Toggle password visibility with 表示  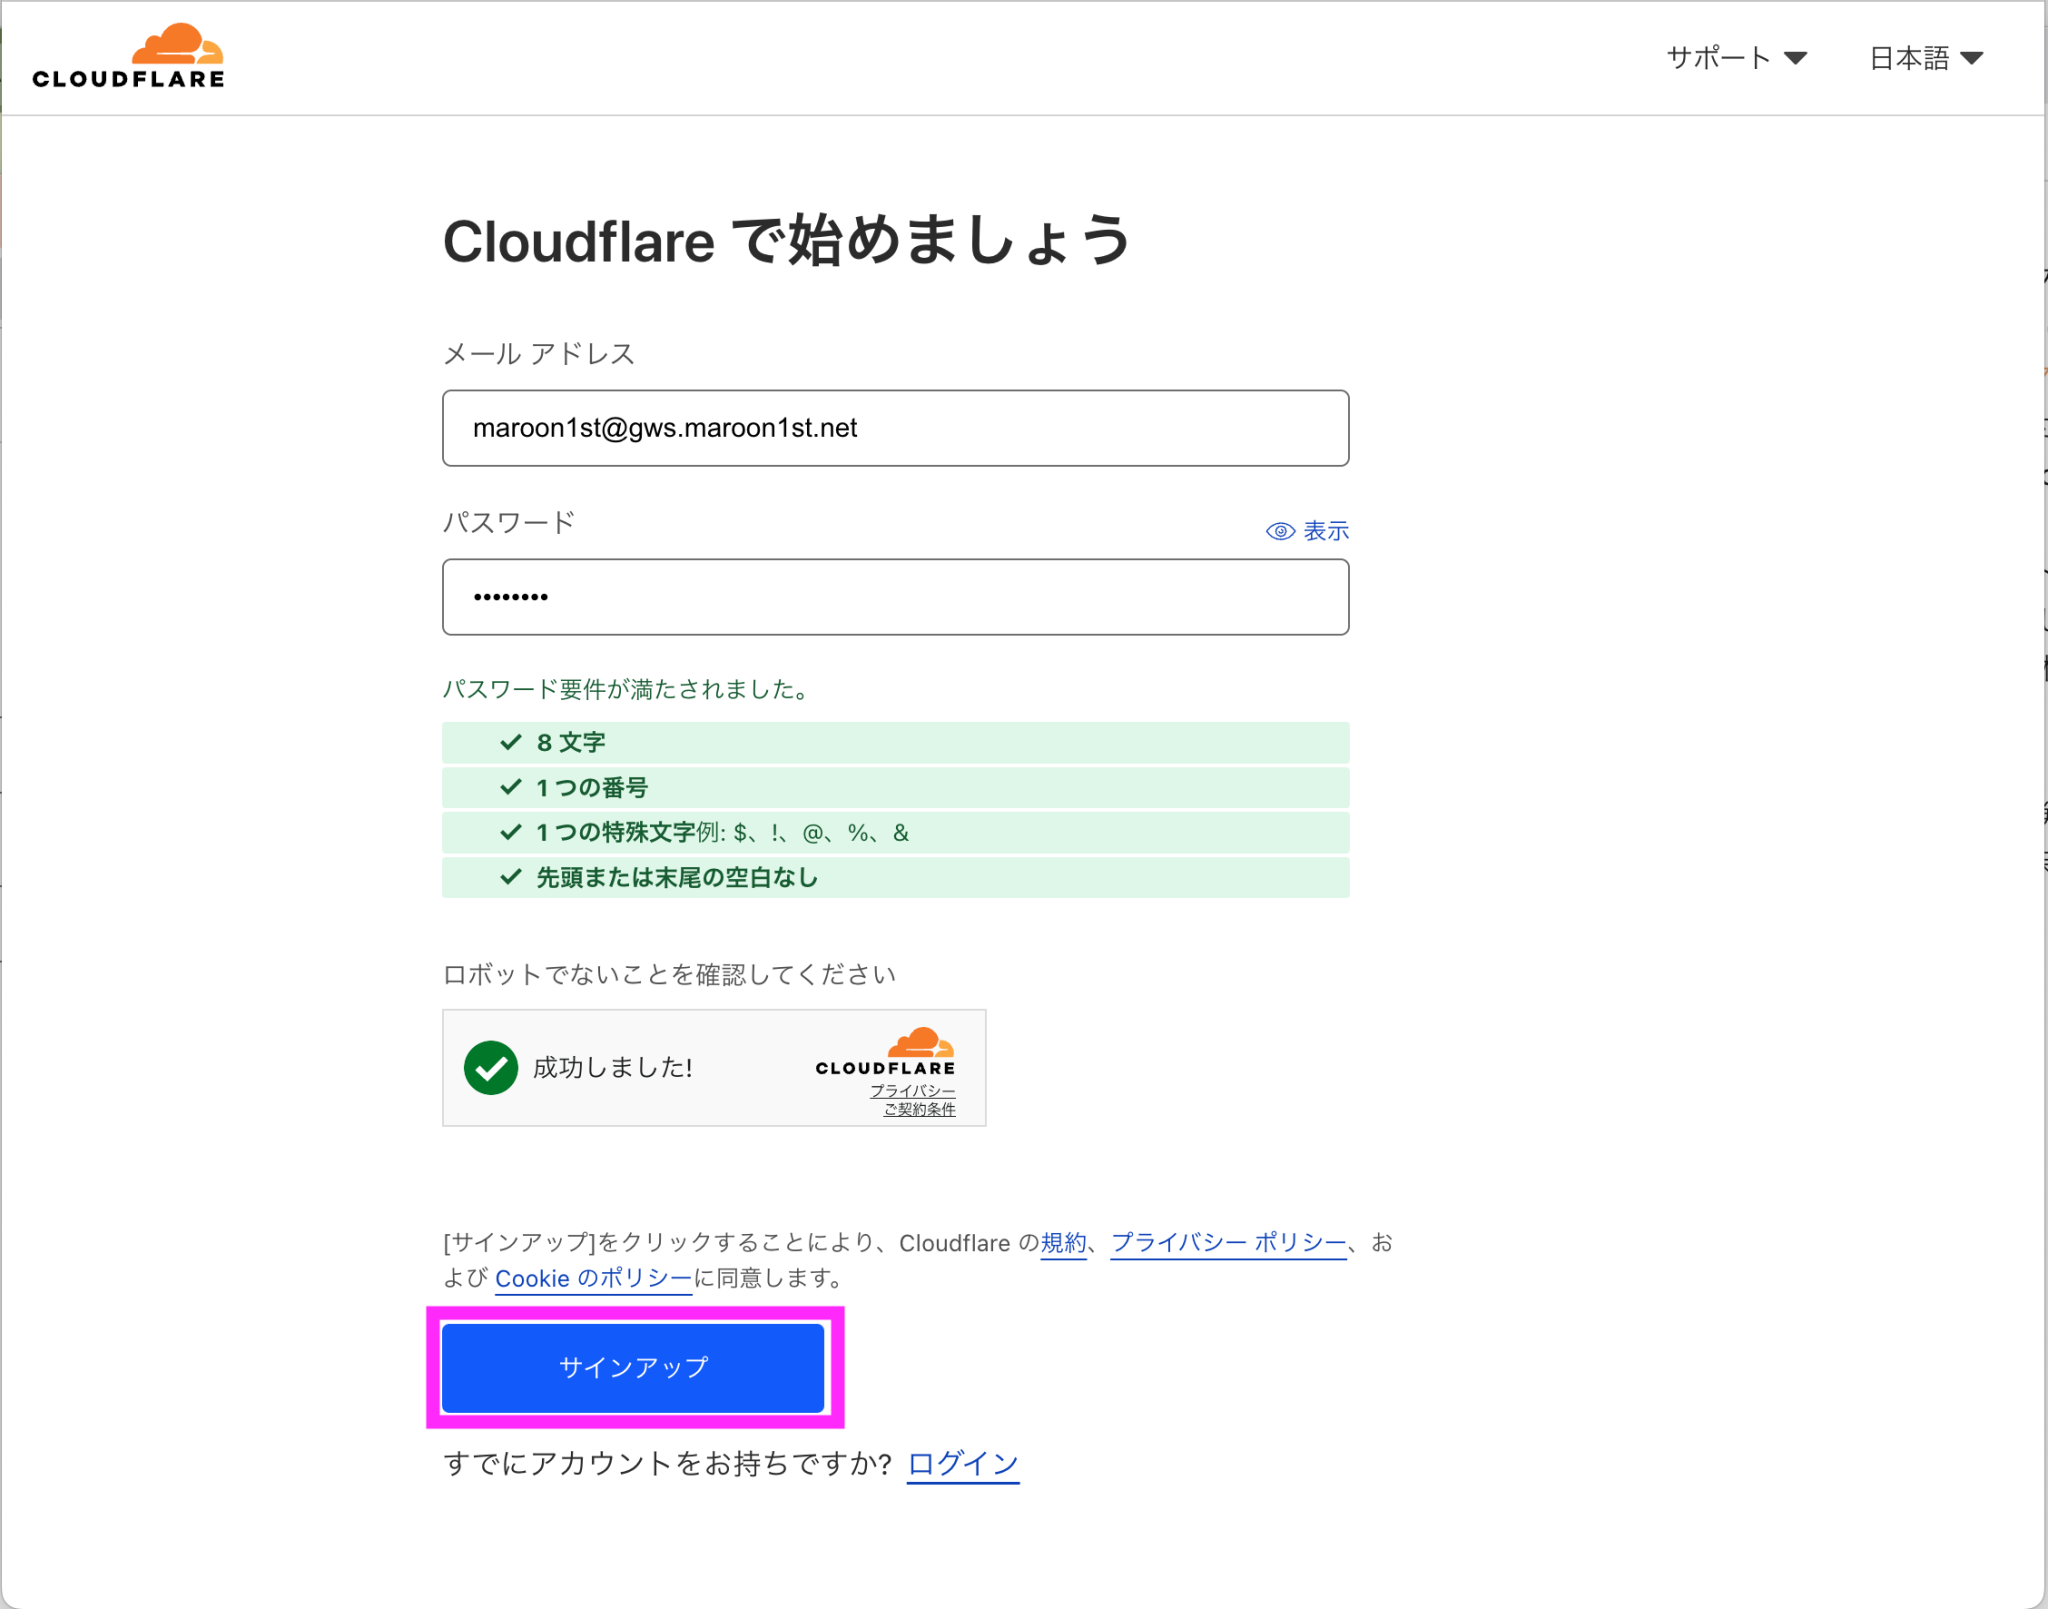click(1325, 530)
